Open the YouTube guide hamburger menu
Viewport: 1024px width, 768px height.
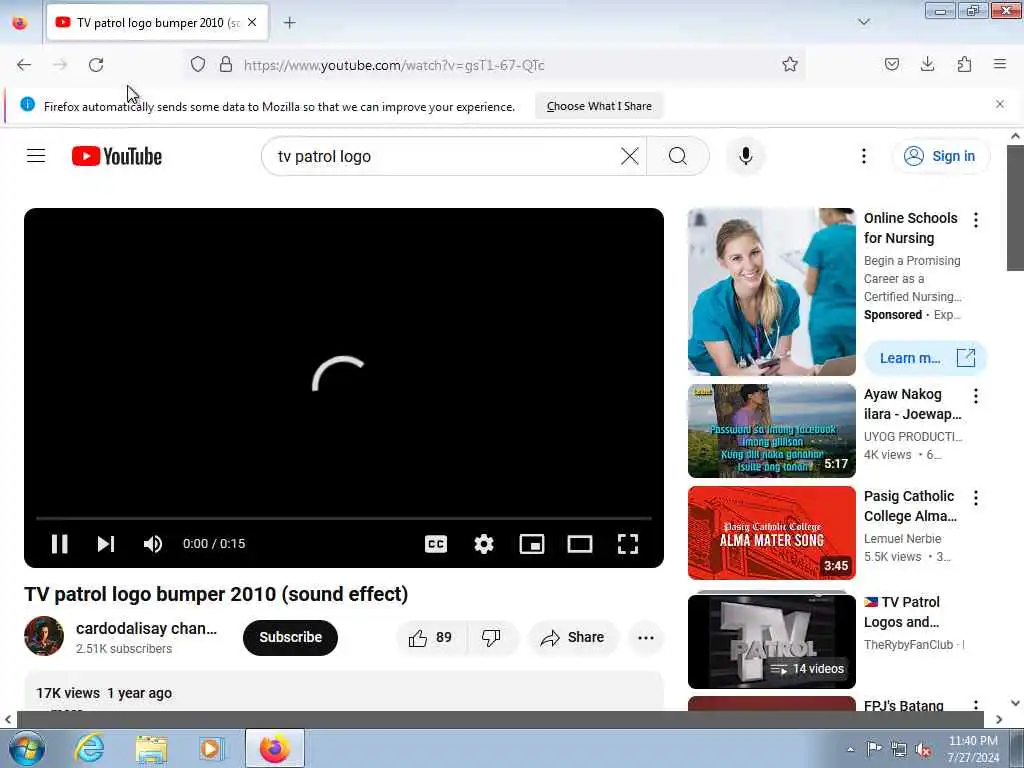pyautogui.click(x=36, y=156)
